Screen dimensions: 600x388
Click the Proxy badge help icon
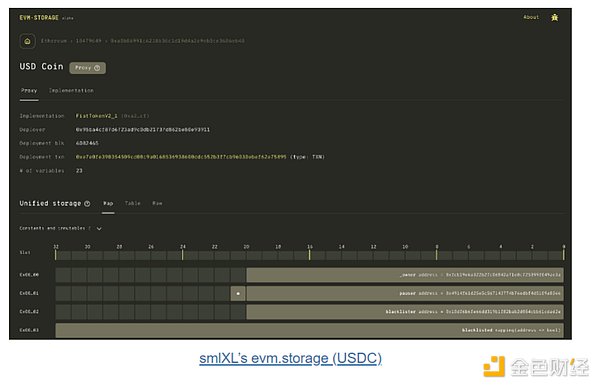click(97, 68)
